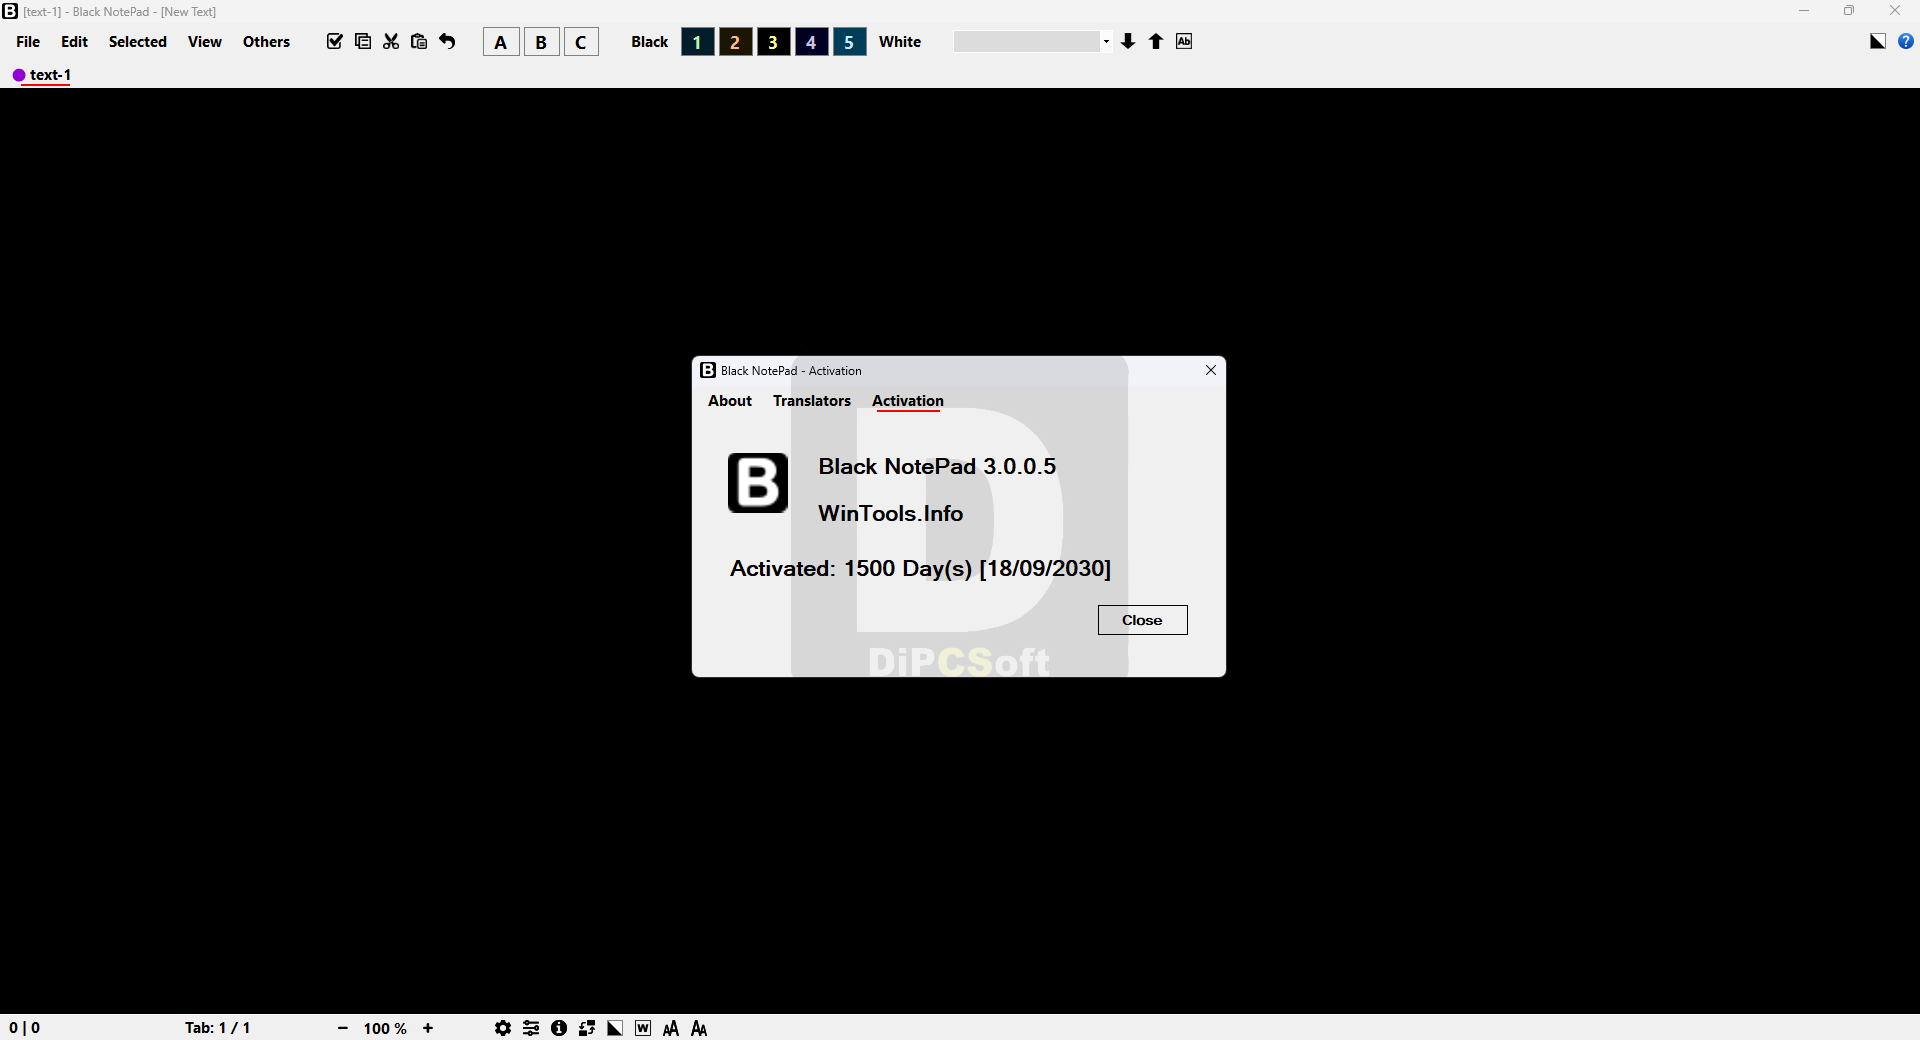Select color scheme swatch 5

pos(849,42)
